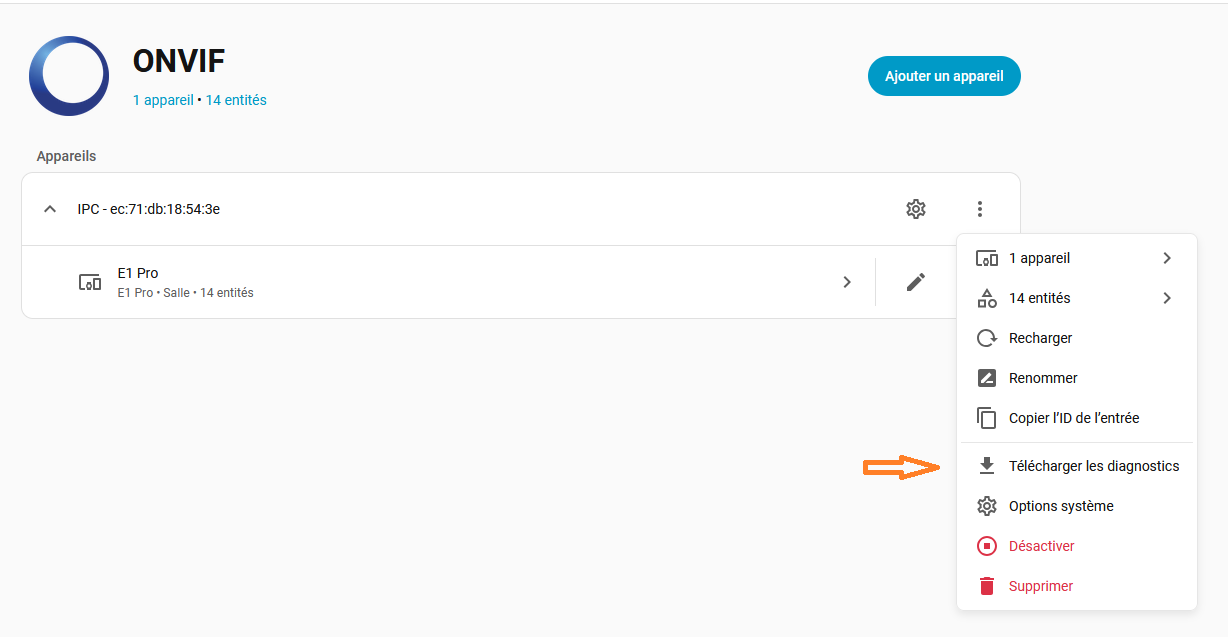
Task: Follow the 14 entités header link
Action: tap(236, 100)
